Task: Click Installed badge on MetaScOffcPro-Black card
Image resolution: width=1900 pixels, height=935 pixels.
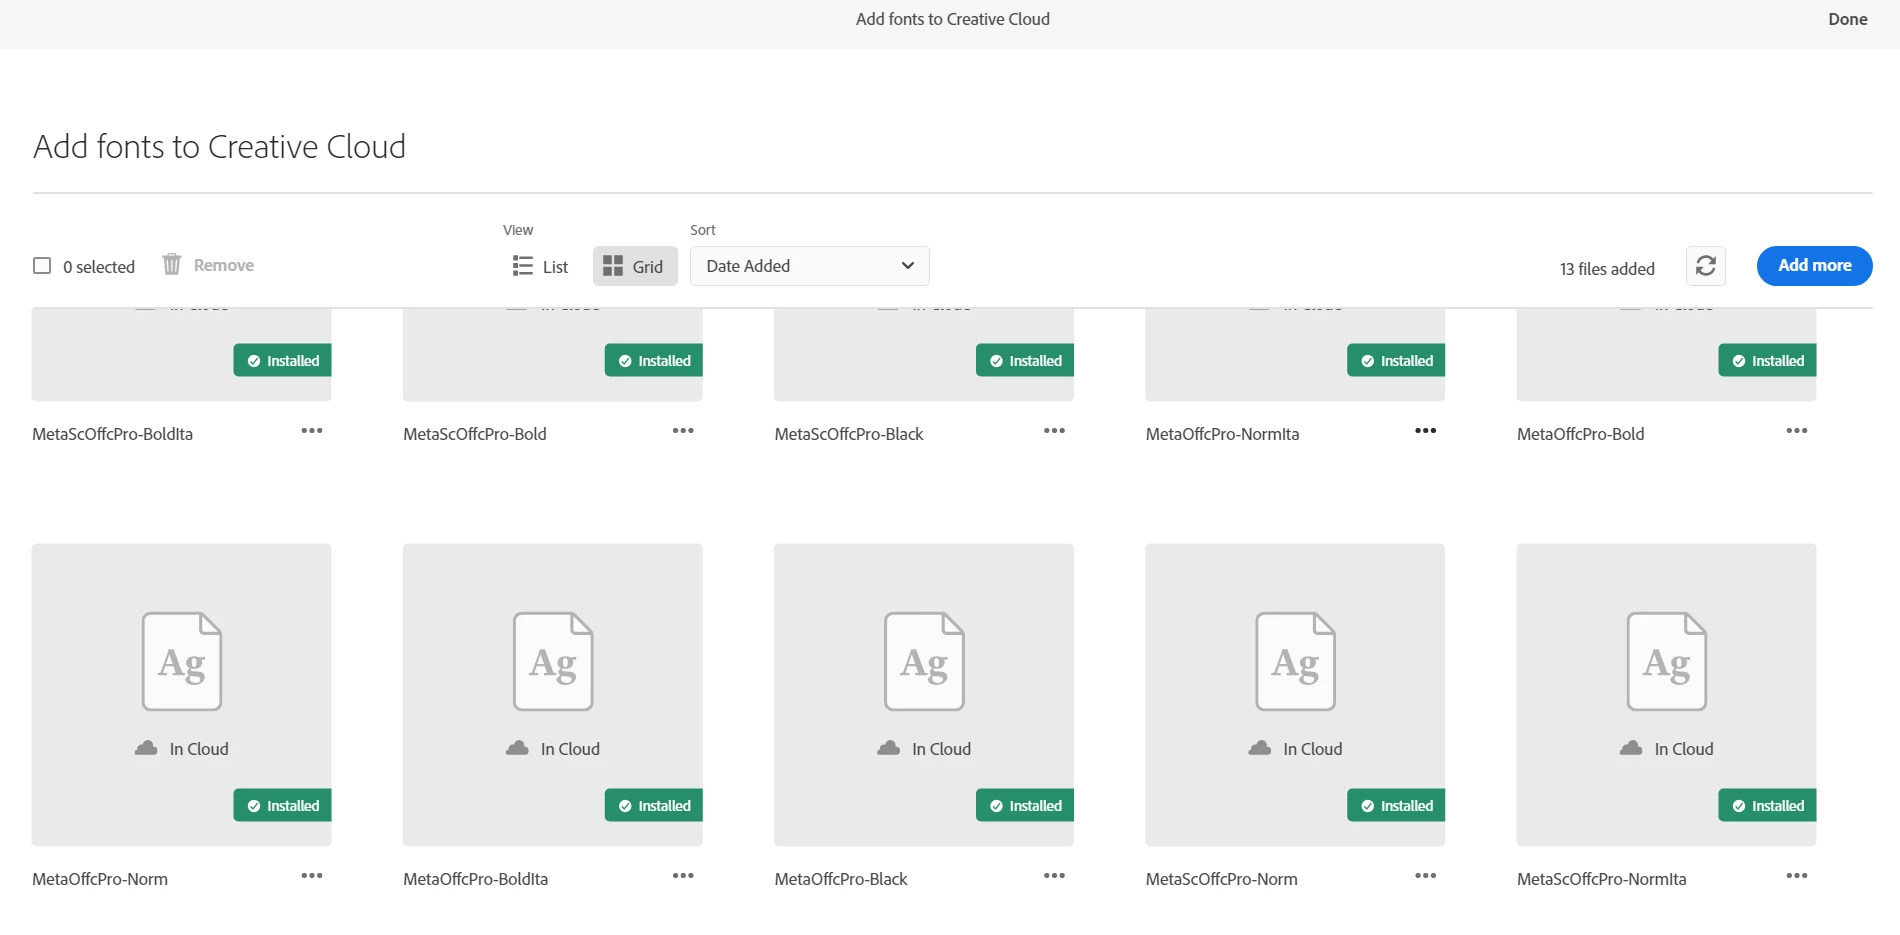Action: coord(1025,361)
